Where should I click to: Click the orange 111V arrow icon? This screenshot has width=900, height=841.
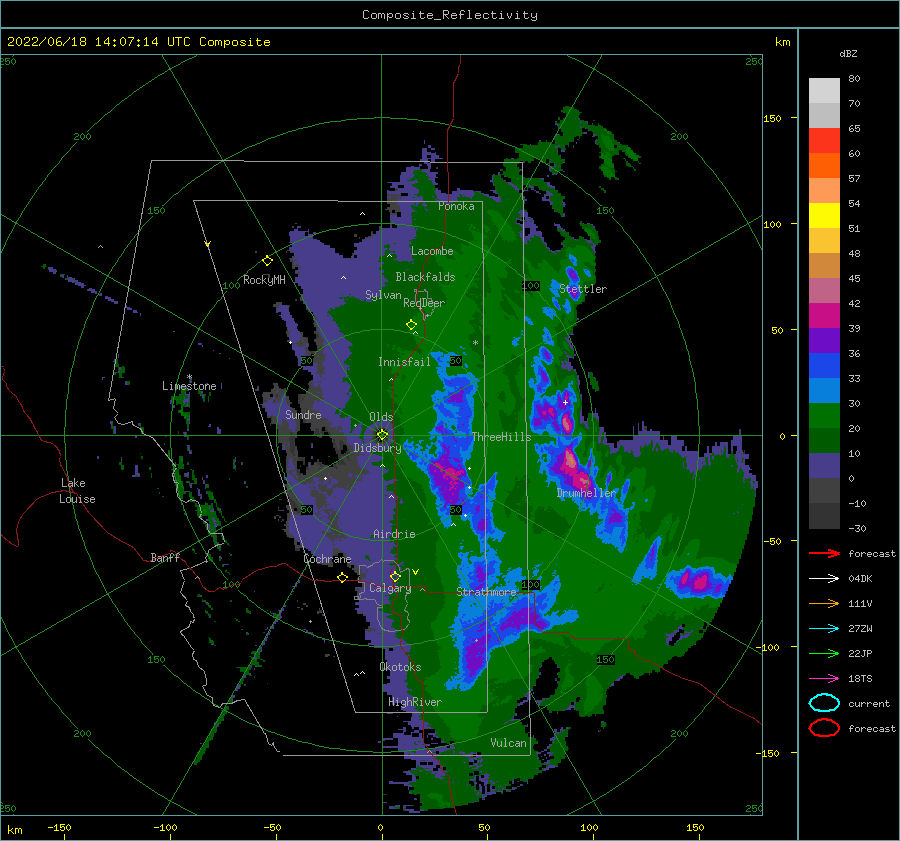(824, 603)
